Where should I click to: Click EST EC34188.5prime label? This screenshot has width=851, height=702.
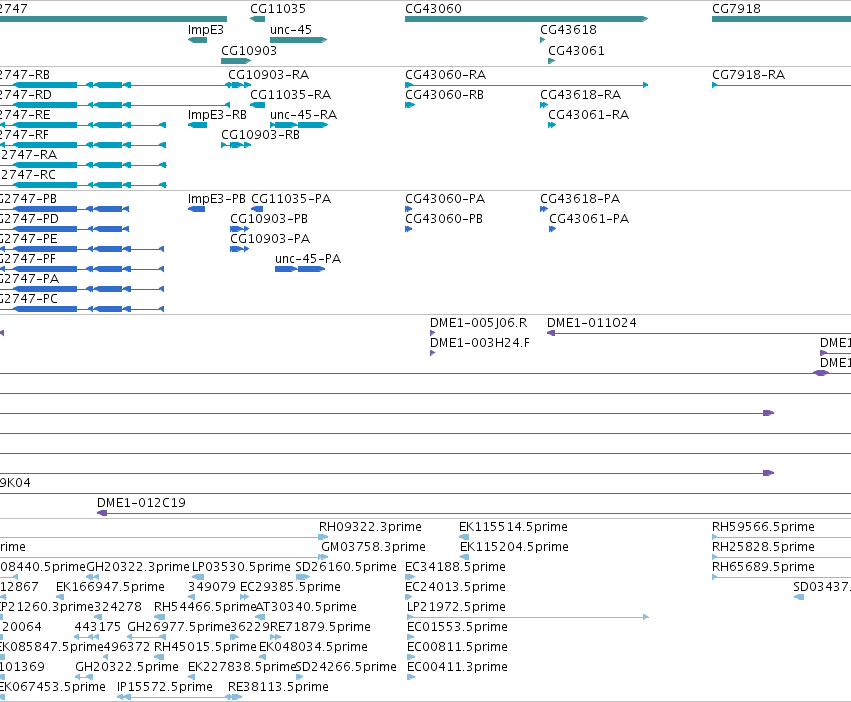tap(455, 567)
